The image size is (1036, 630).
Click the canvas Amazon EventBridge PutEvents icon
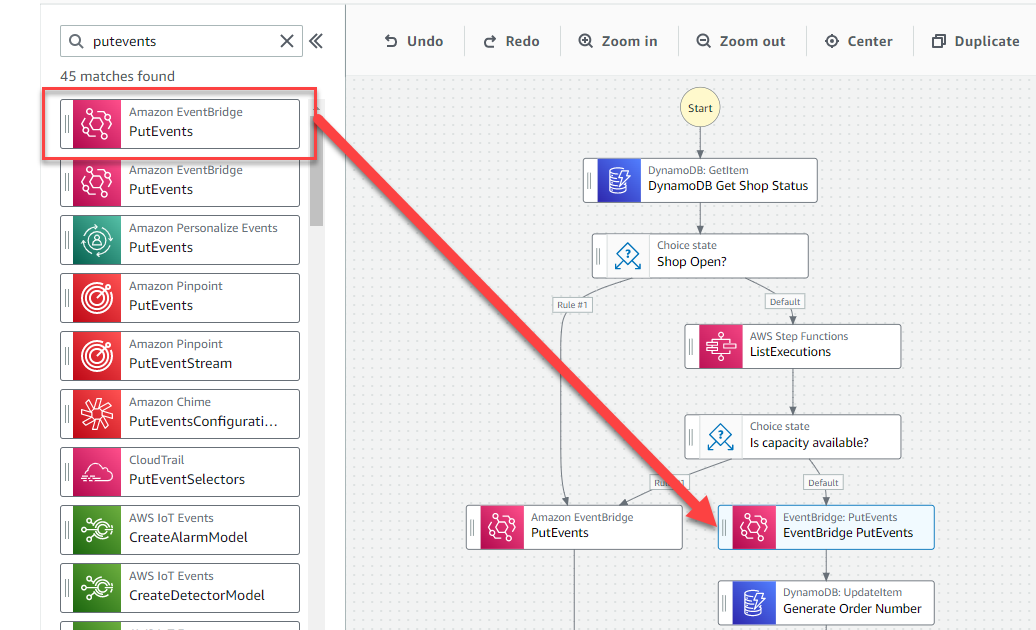coord(501,528)
